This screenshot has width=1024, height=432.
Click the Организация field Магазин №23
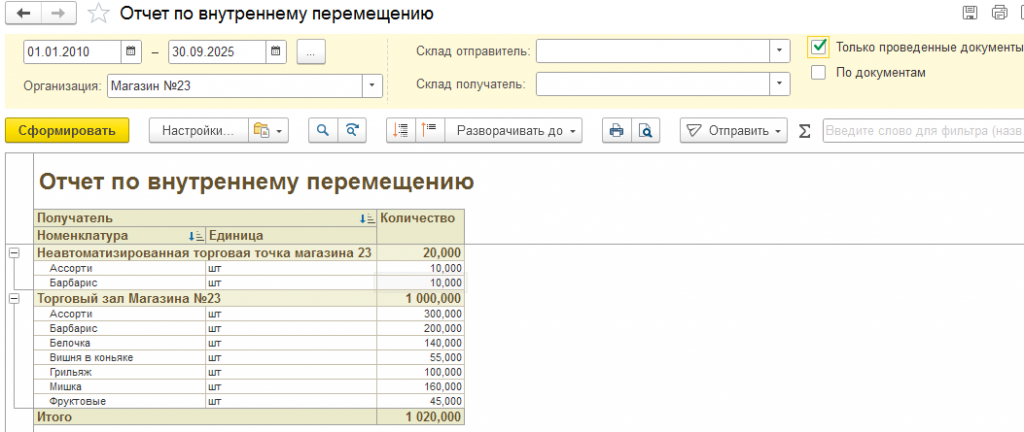pos(236,85)
